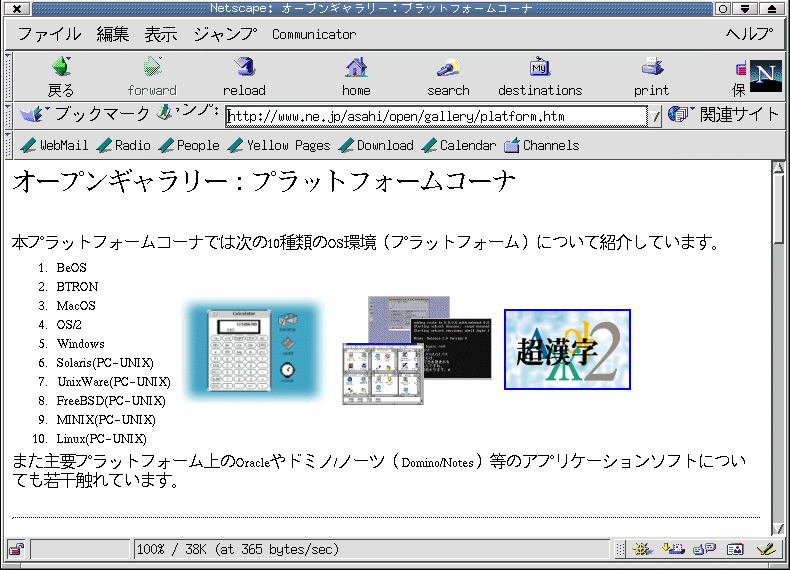Click list item Linux(PC-UNIX)

click(x=101, y=439)
